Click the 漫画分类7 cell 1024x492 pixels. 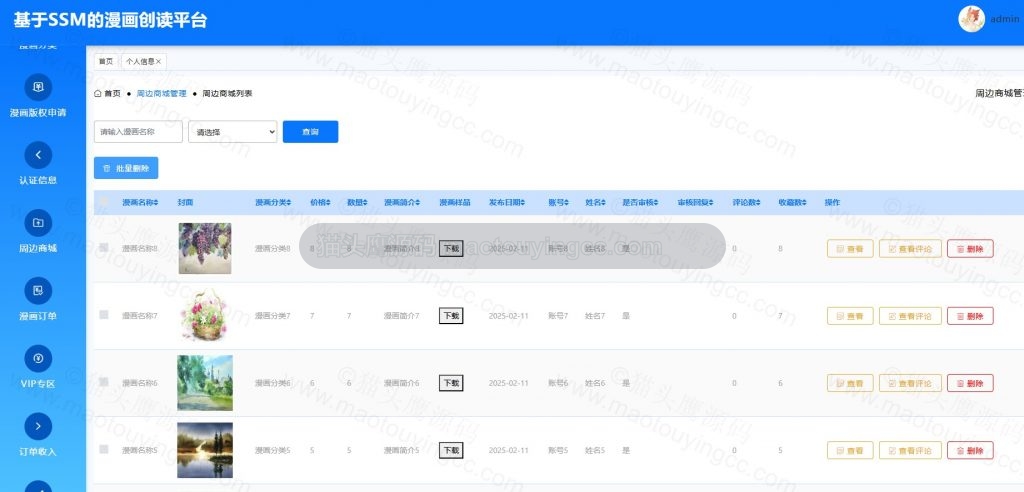click(x=272, y=316)
